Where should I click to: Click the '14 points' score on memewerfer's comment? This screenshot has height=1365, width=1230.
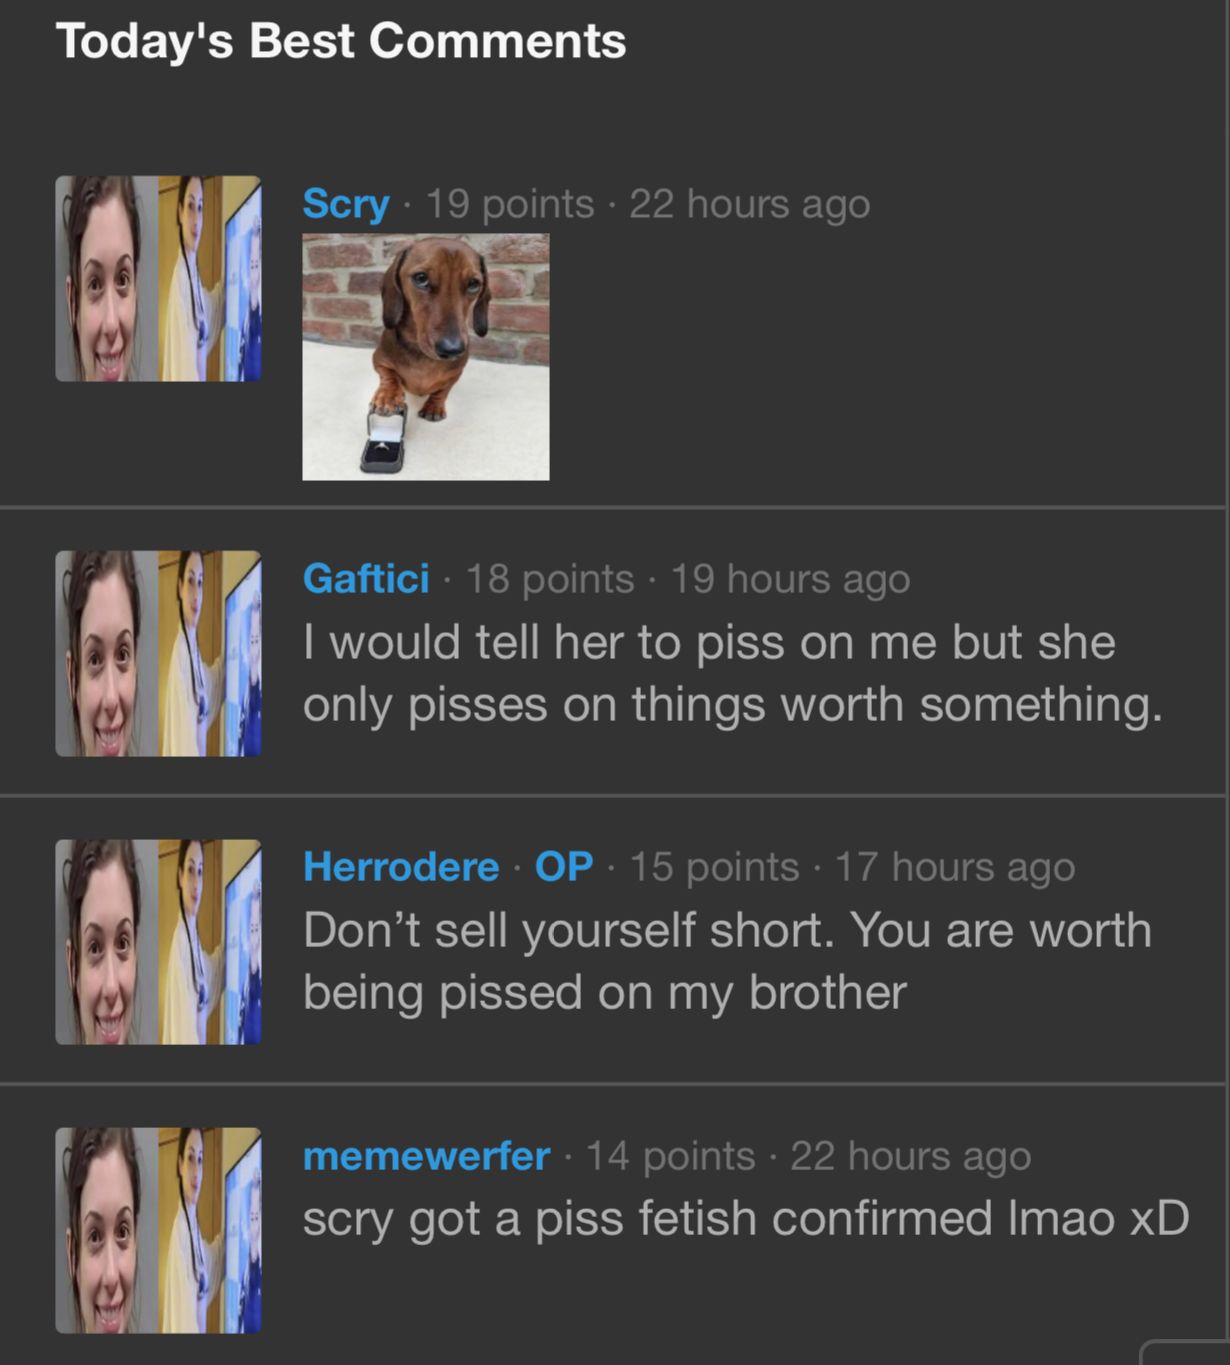[670, 1156]
